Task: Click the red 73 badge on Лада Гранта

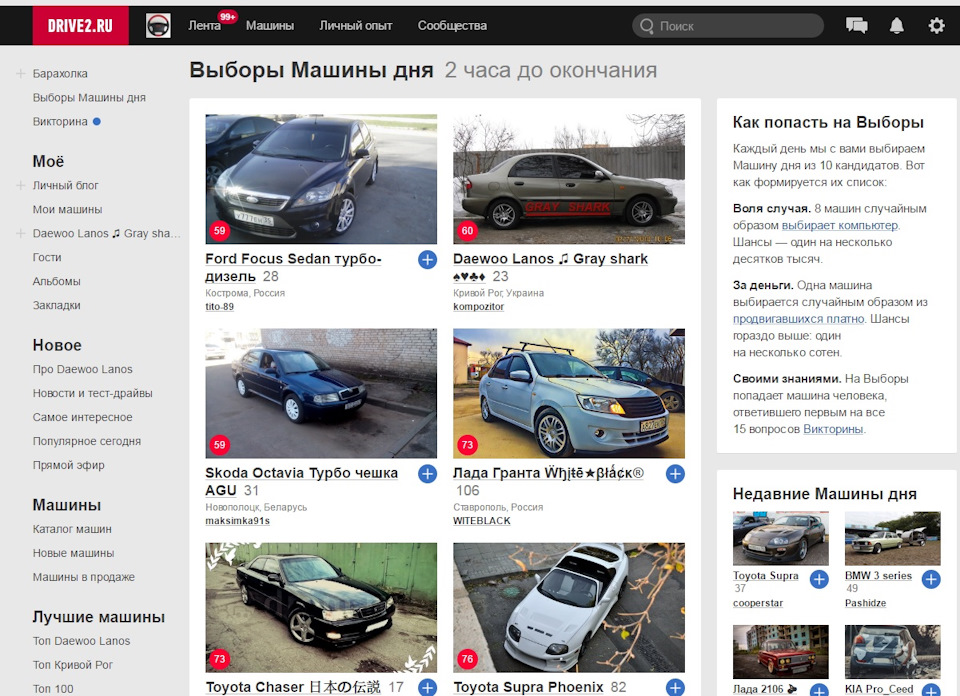Action: [467, 445]
